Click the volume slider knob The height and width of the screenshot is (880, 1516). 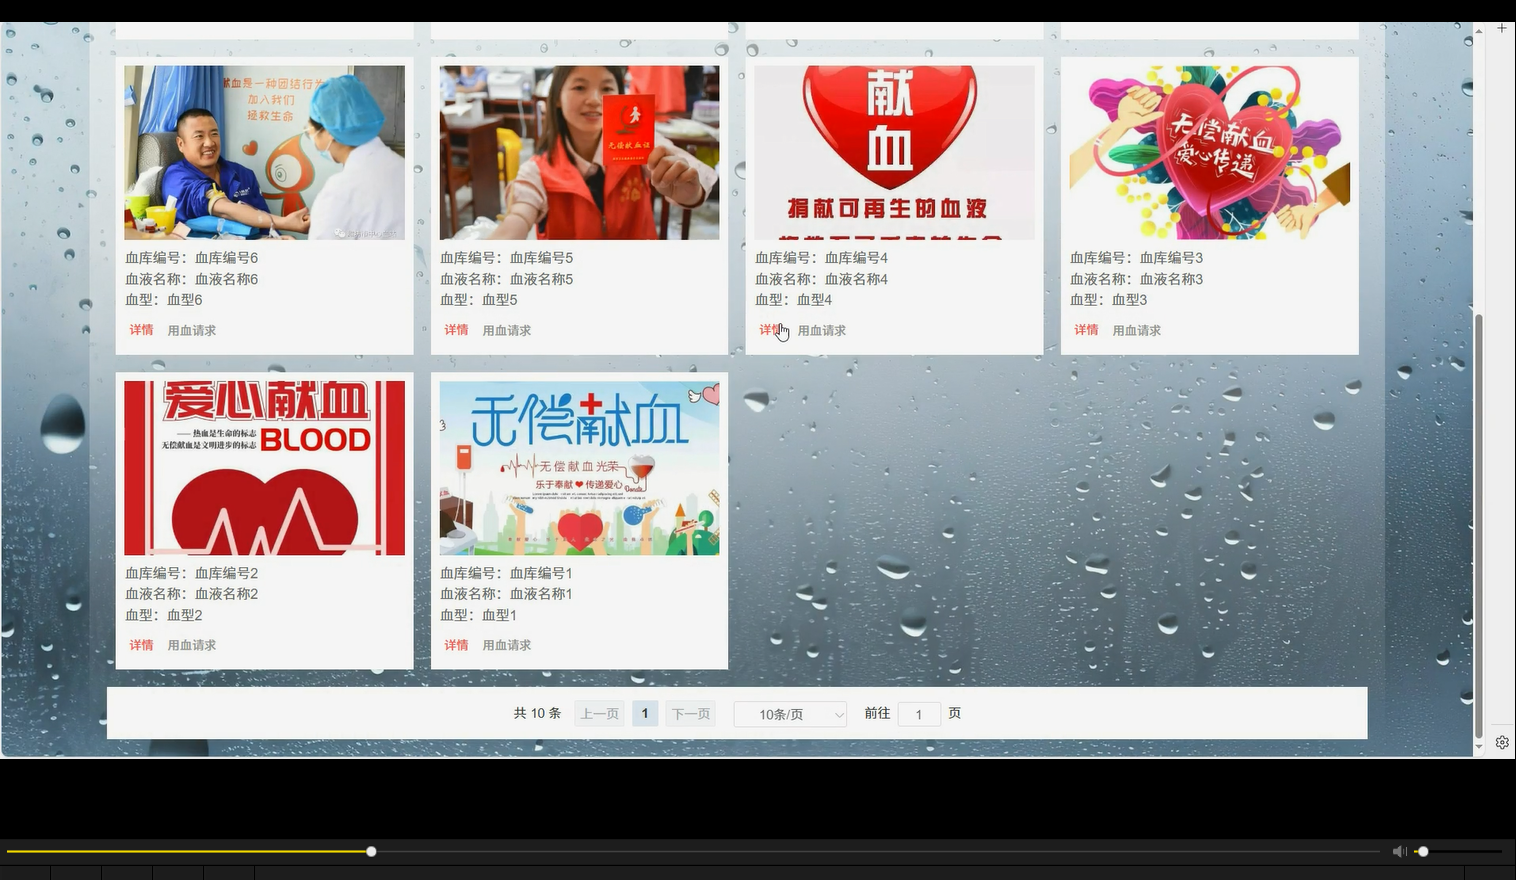point(1423,851)
